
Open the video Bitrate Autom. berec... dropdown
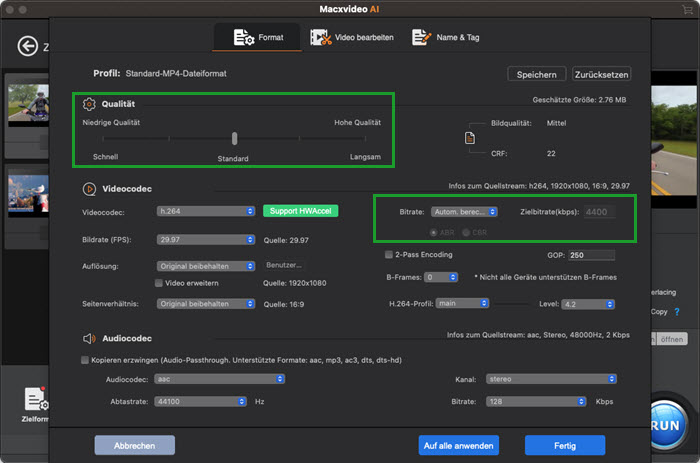tap(464, 212)
